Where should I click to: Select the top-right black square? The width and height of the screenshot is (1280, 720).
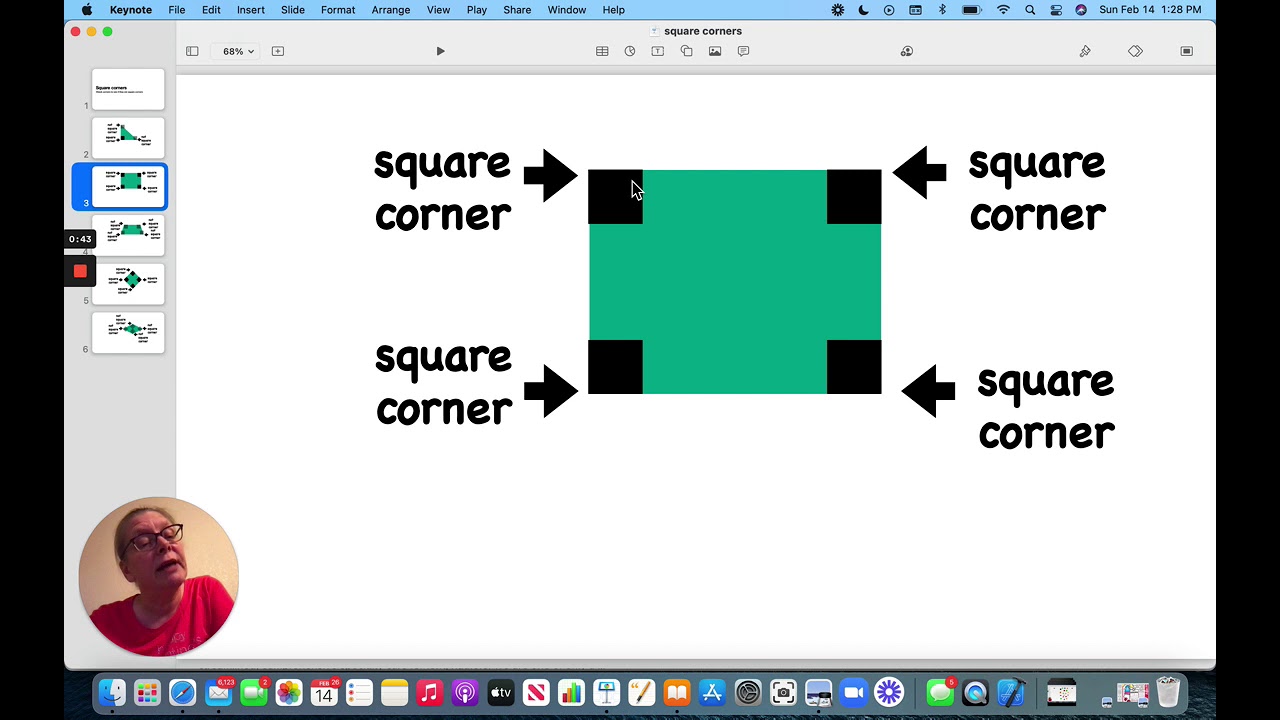(x=854, y=197)
